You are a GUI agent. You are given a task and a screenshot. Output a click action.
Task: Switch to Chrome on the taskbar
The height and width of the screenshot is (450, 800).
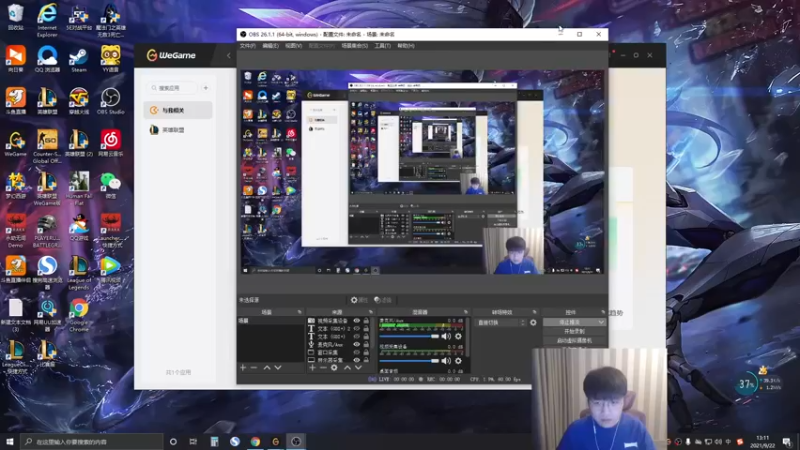click(255, 441)
